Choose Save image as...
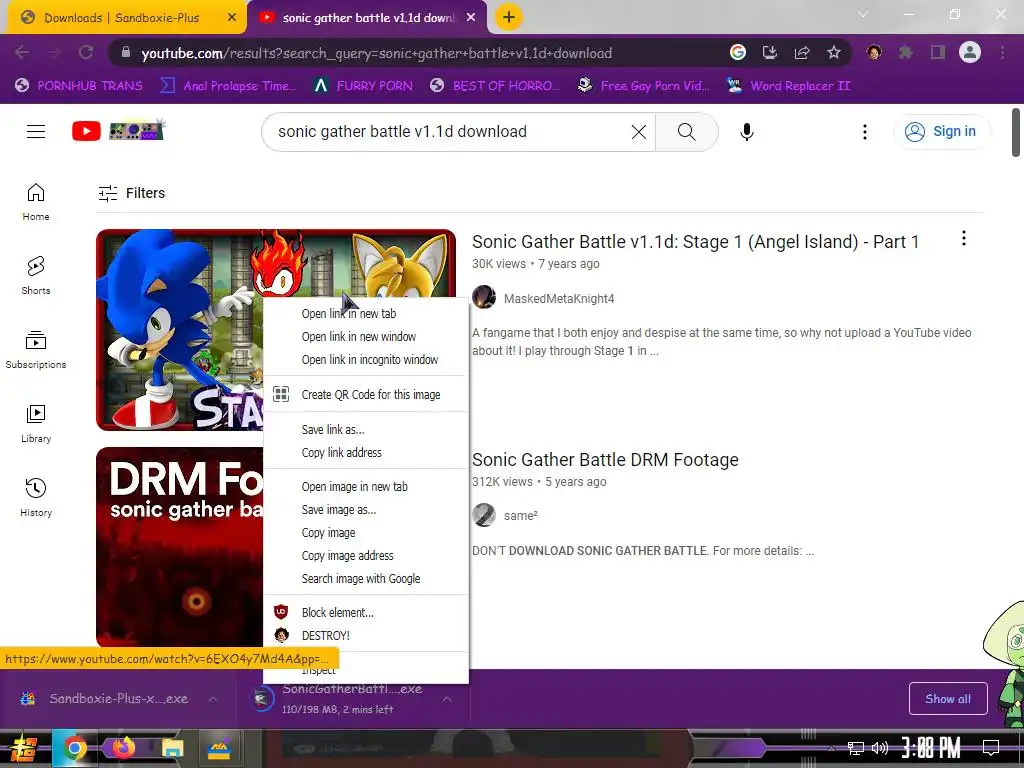 click(366, 509)
